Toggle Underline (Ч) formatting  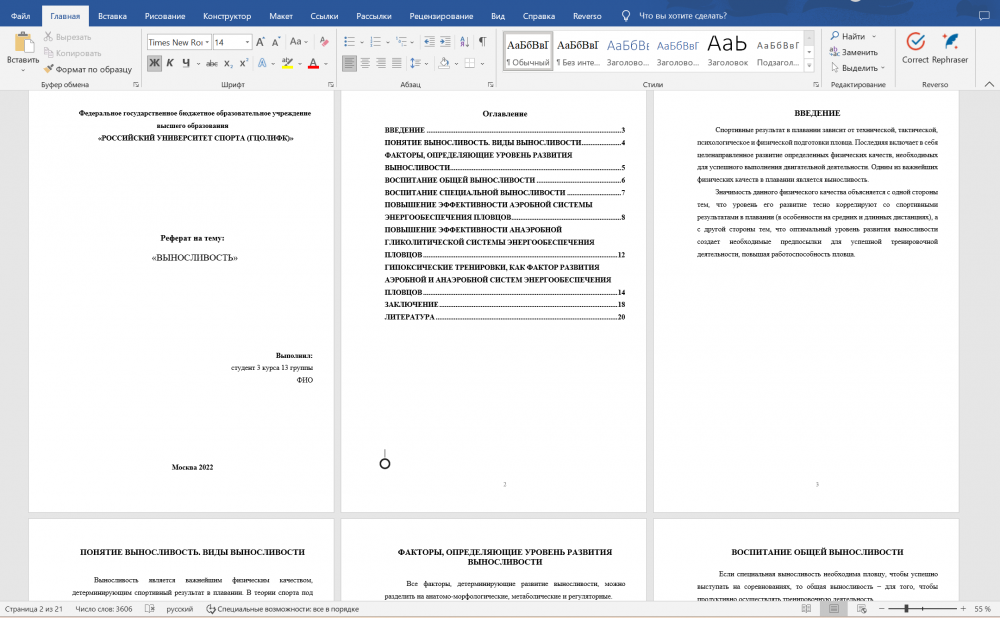pos(186,63)
